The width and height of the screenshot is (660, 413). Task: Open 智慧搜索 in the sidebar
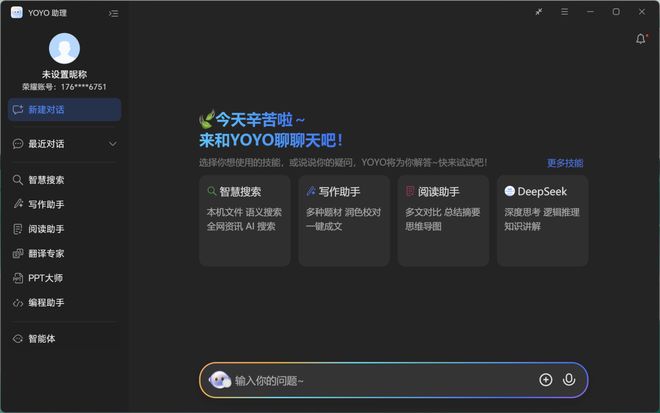tap(64, 180)
